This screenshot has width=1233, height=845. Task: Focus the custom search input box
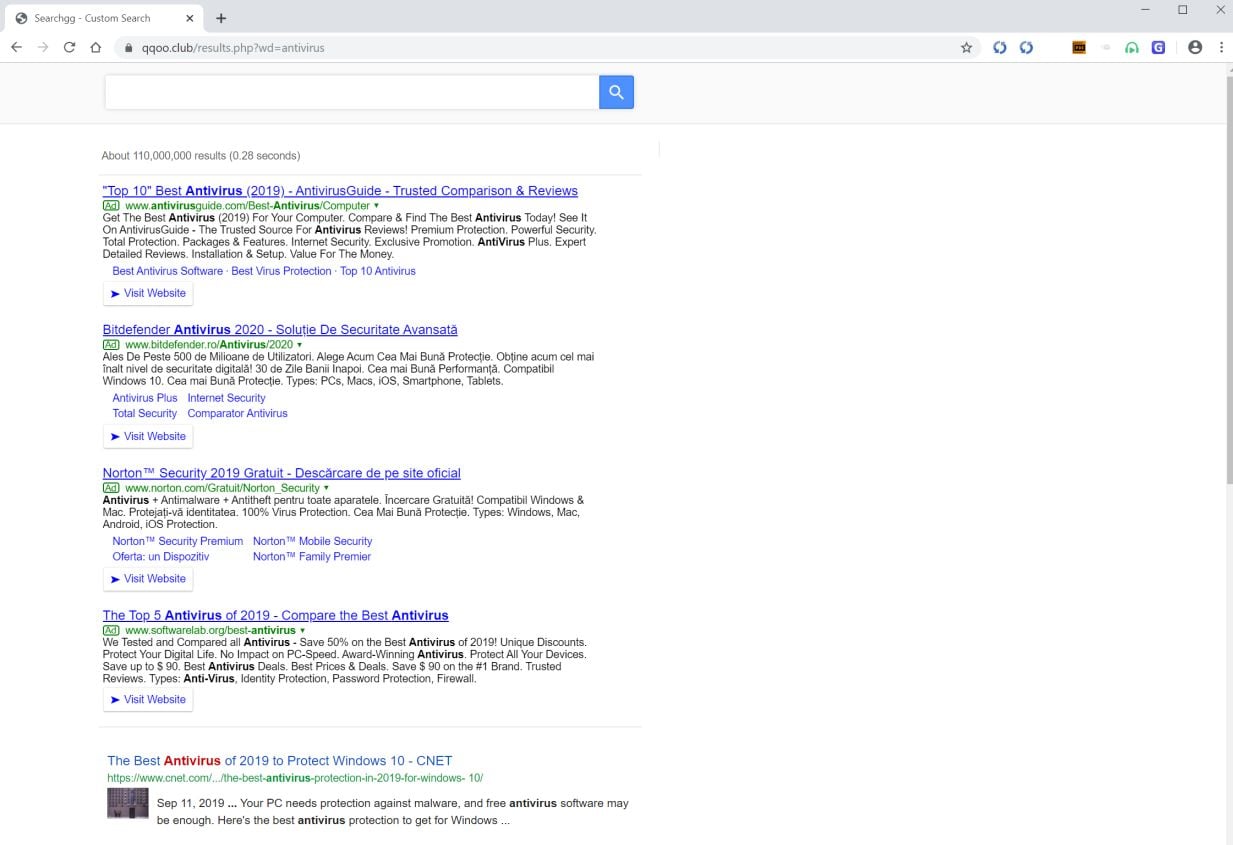coord(351,92)
